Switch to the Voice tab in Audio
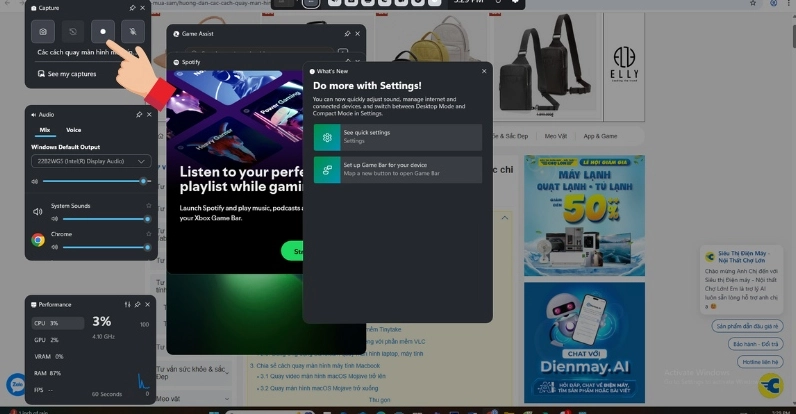796x414 pixels. point(74,130)
